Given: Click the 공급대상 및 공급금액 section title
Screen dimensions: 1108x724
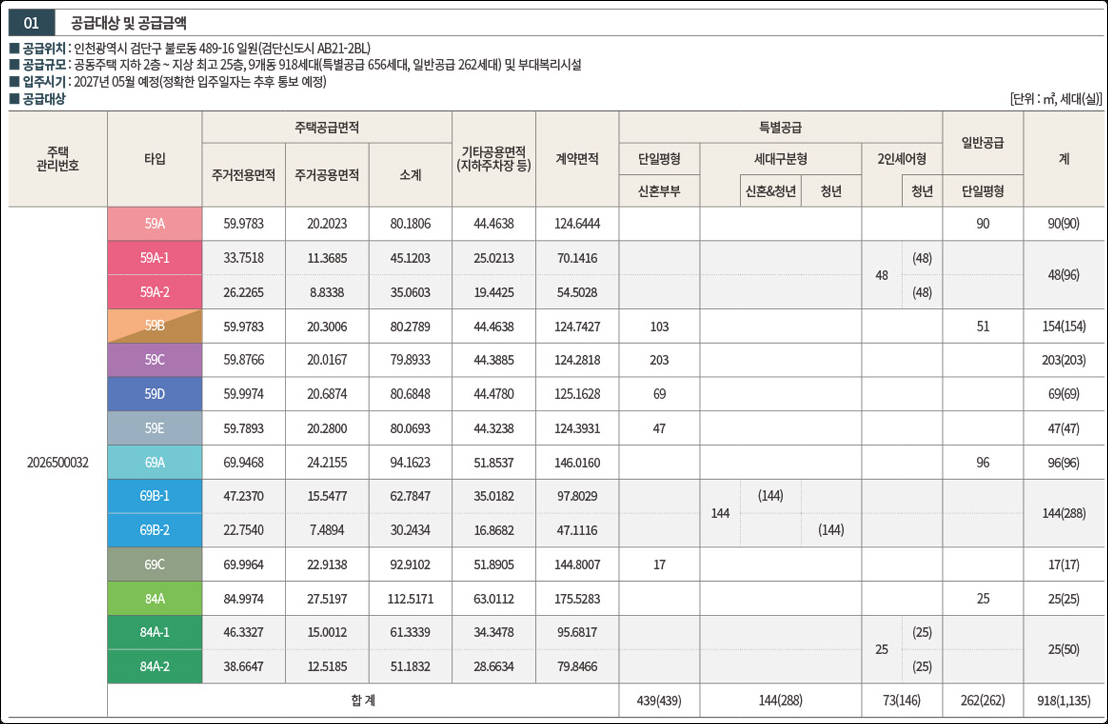Looking at the screenshot, I should pyautogui.click(x=129, y=23).
